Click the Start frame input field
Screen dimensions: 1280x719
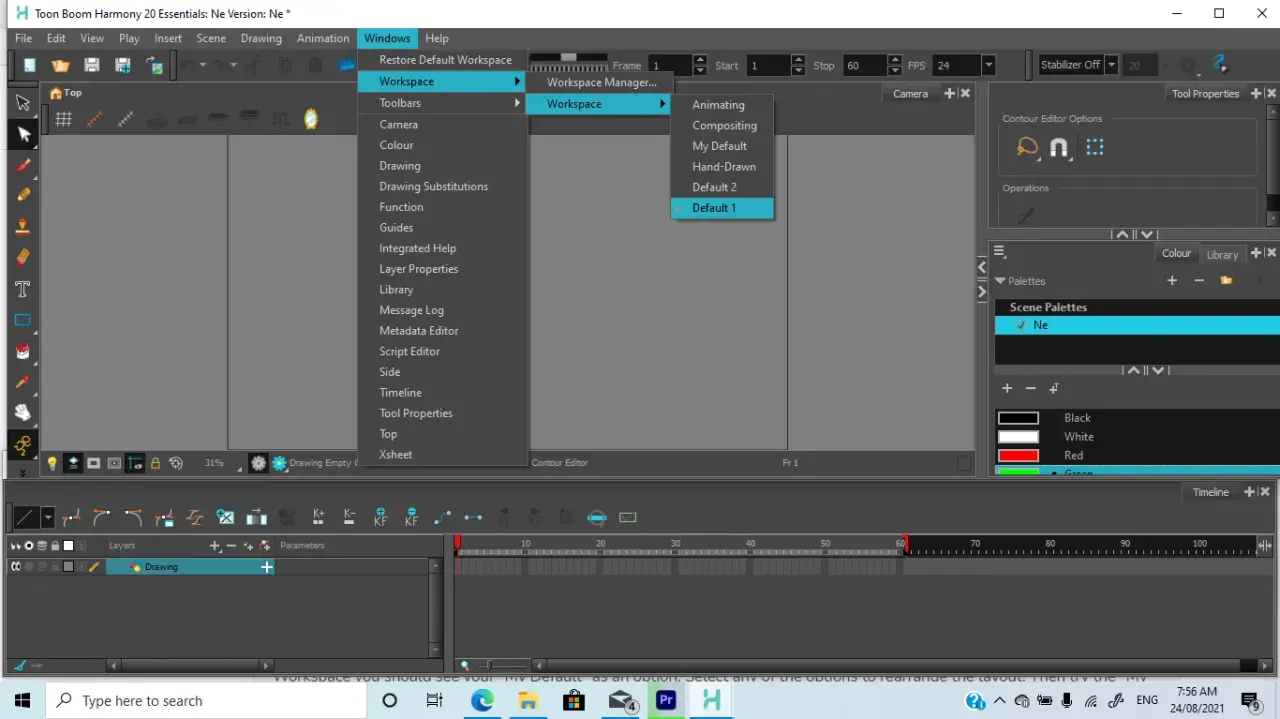point(768,65)
